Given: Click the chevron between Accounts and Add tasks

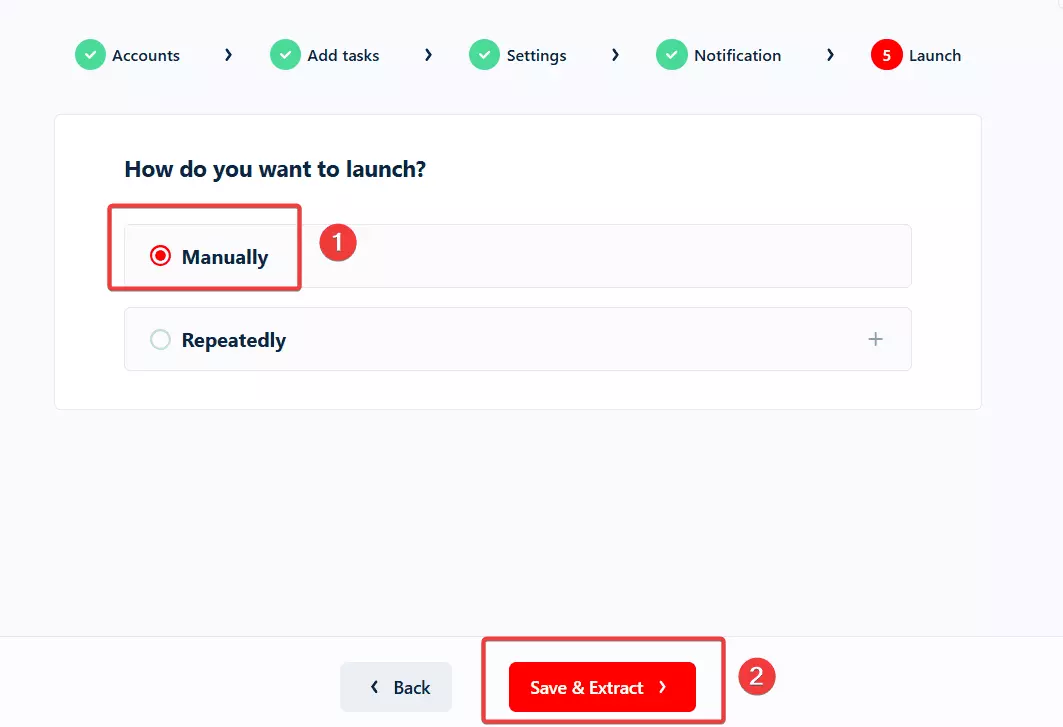Looking at the screenshot, I should pos(227,55).
